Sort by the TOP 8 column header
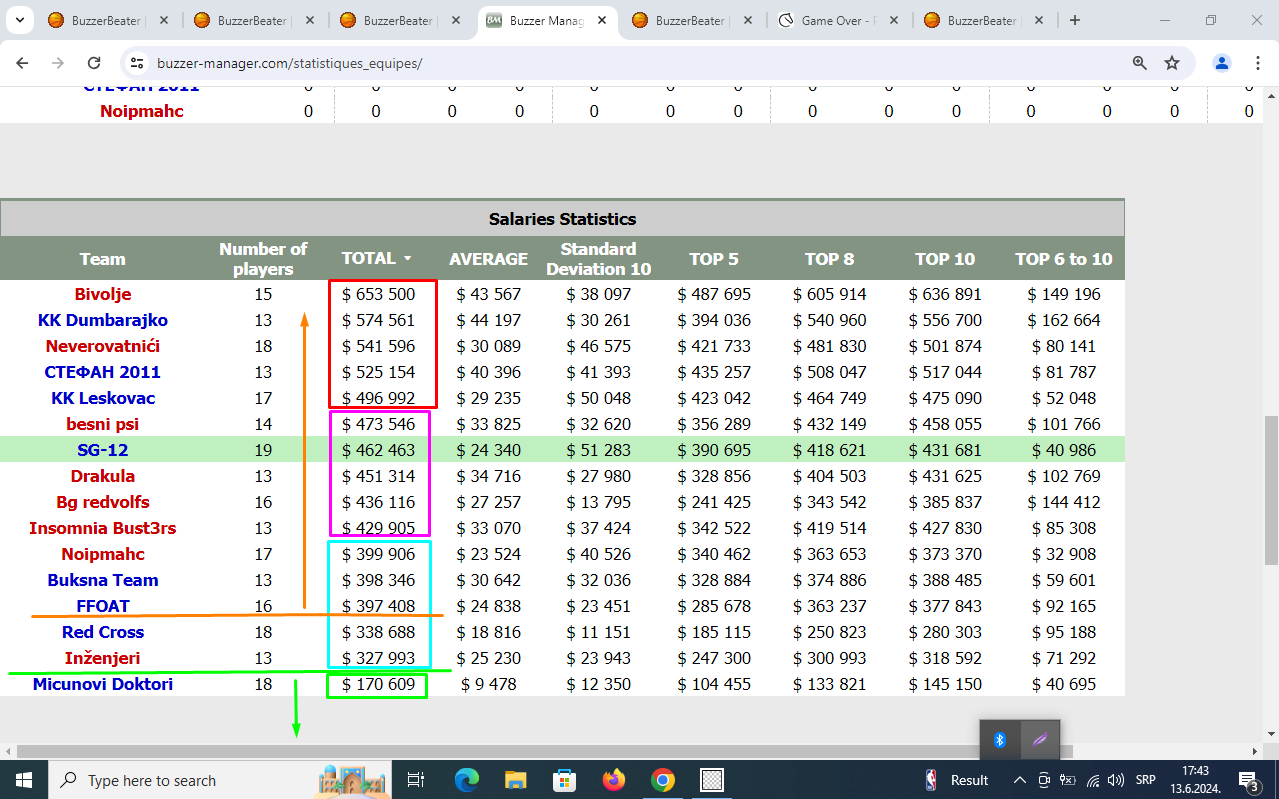This screenshot has width=1279, height=799. tap(830, 259)
